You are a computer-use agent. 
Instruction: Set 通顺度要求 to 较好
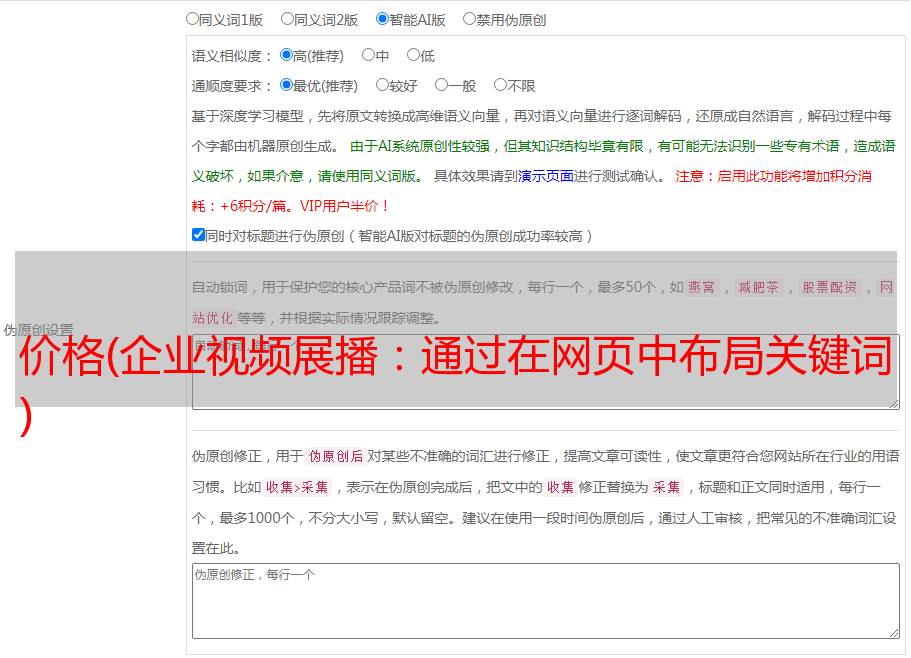[382, 85]
